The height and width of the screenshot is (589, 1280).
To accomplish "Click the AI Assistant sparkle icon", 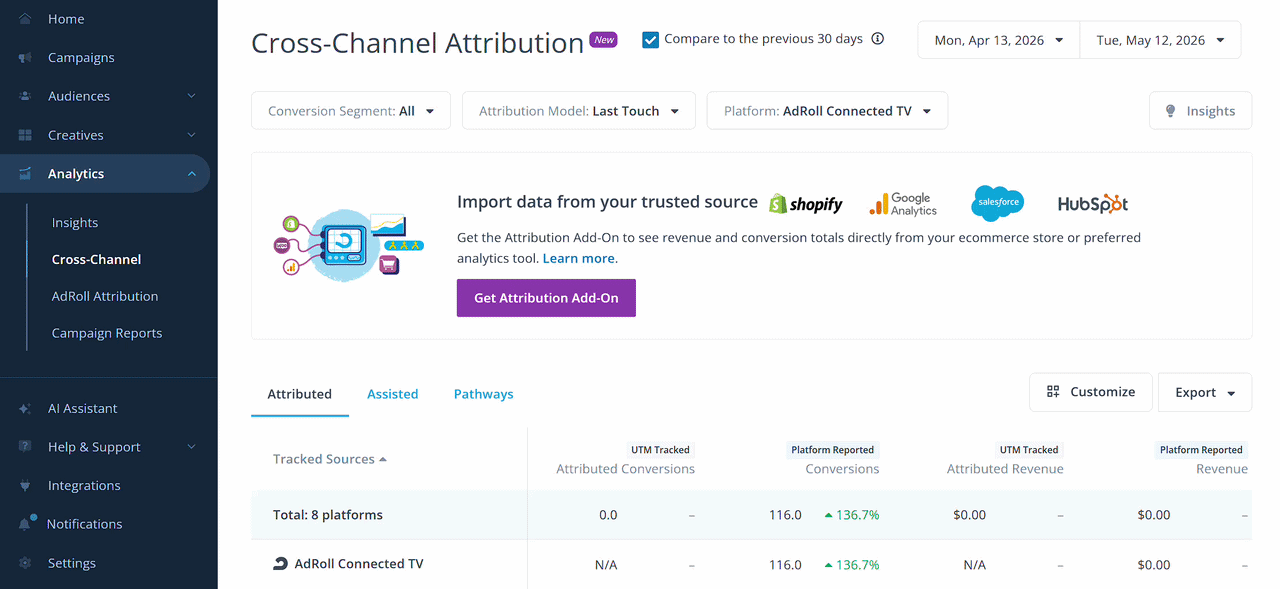I will (25, 409).
